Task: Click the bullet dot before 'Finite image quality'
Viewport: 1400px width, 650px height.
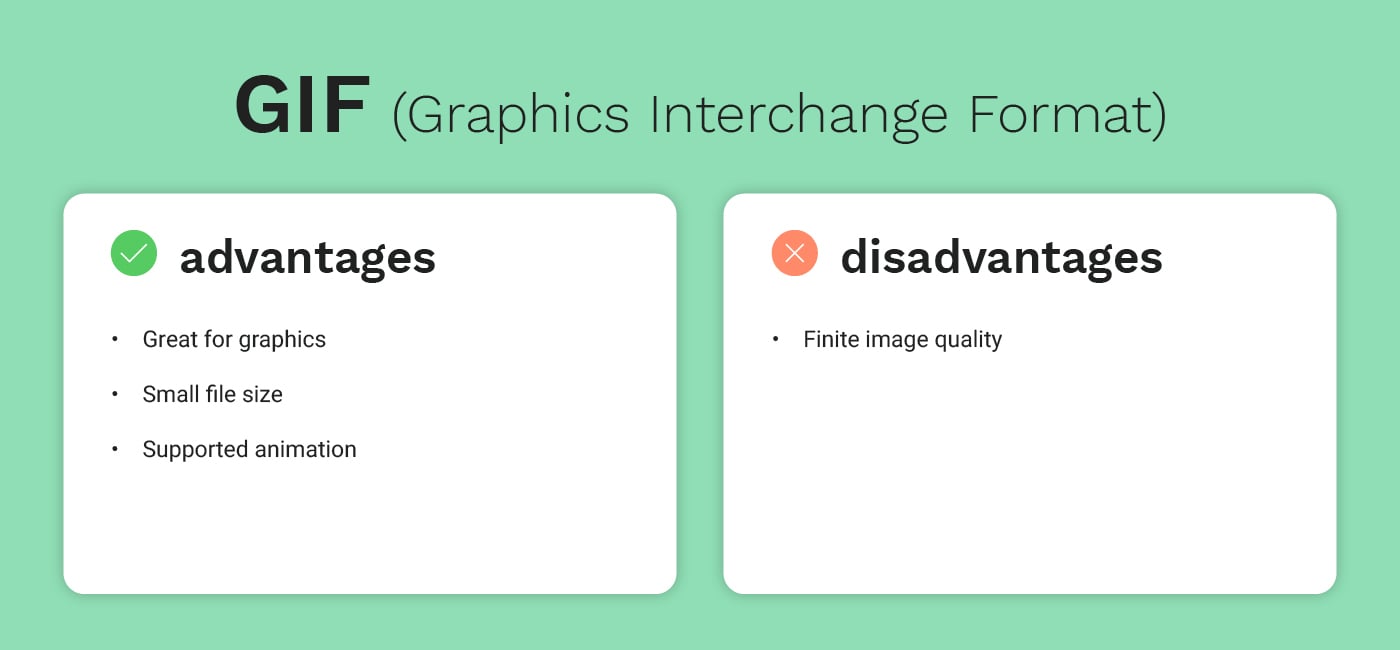Action: (776, 339)
